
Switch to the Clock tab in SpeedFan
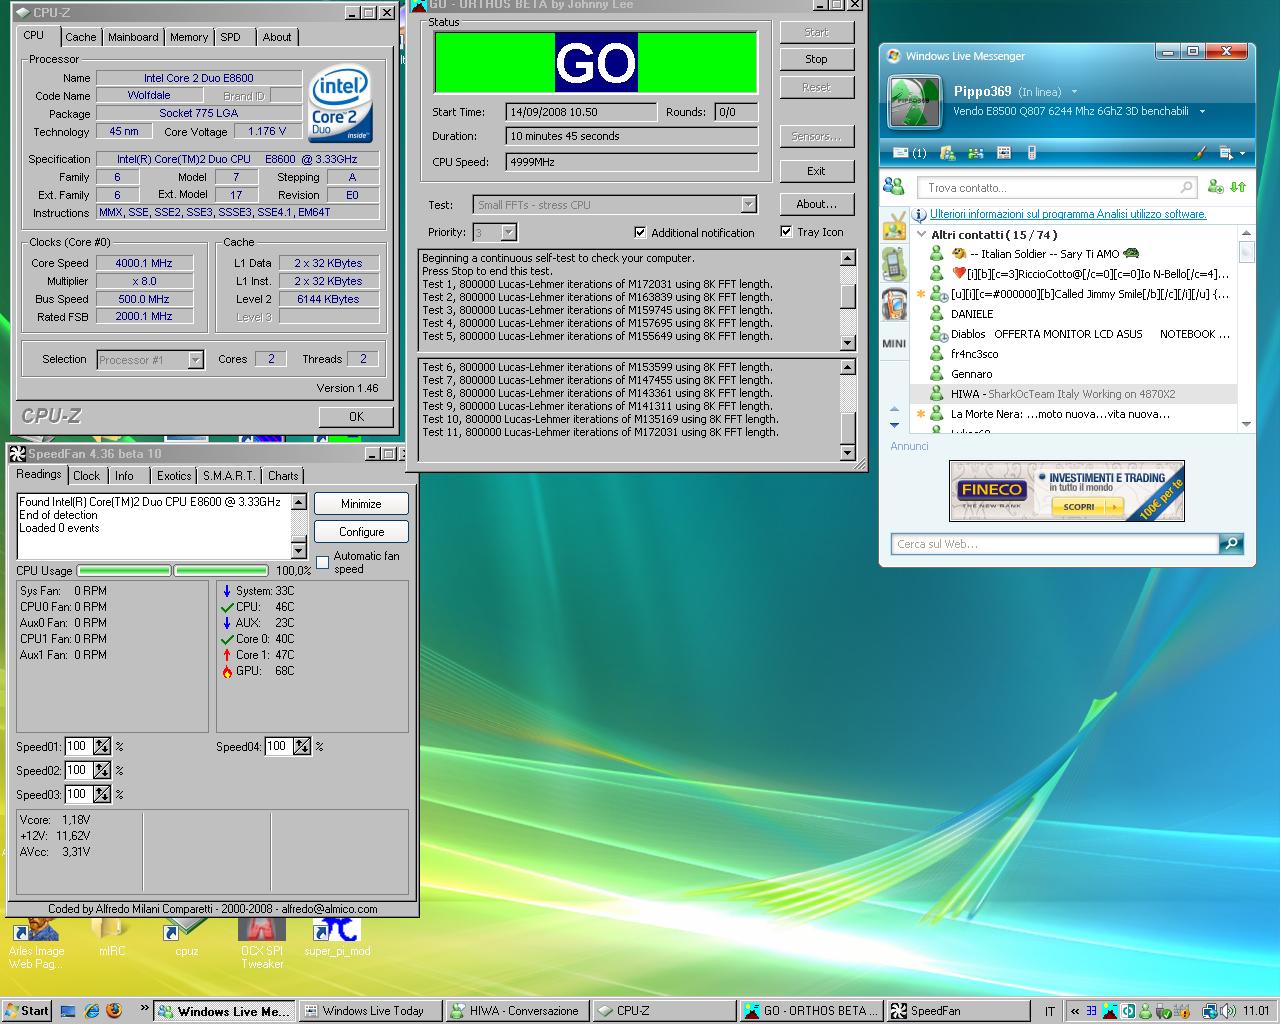click(x=87, y=476)
